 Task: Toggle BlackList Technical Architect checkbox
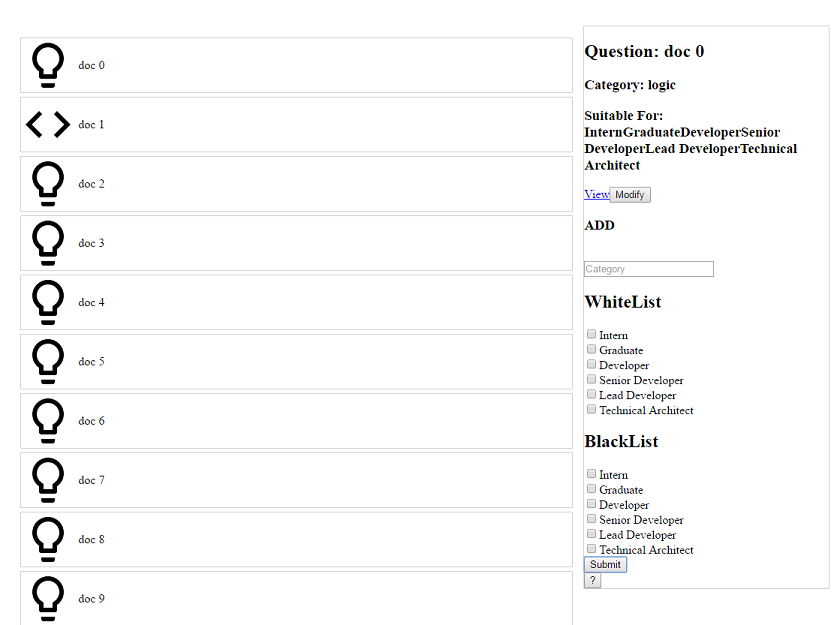coord(591,549)
